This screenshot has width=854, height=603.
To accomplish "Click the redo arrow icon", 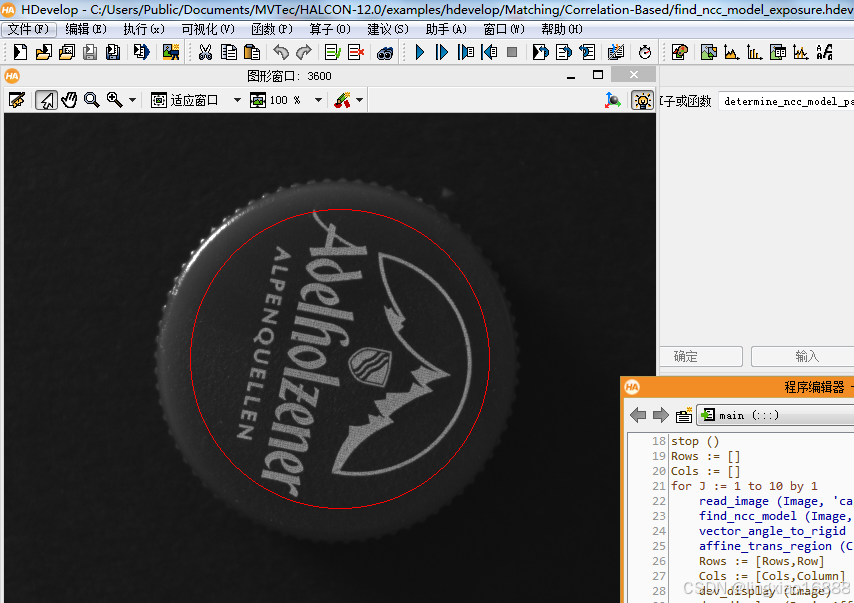I will pyautogui.click(x=303, y=52).
